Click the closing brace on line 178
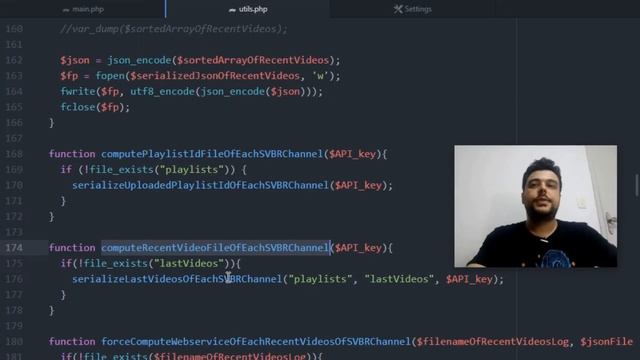 point(51,310)
